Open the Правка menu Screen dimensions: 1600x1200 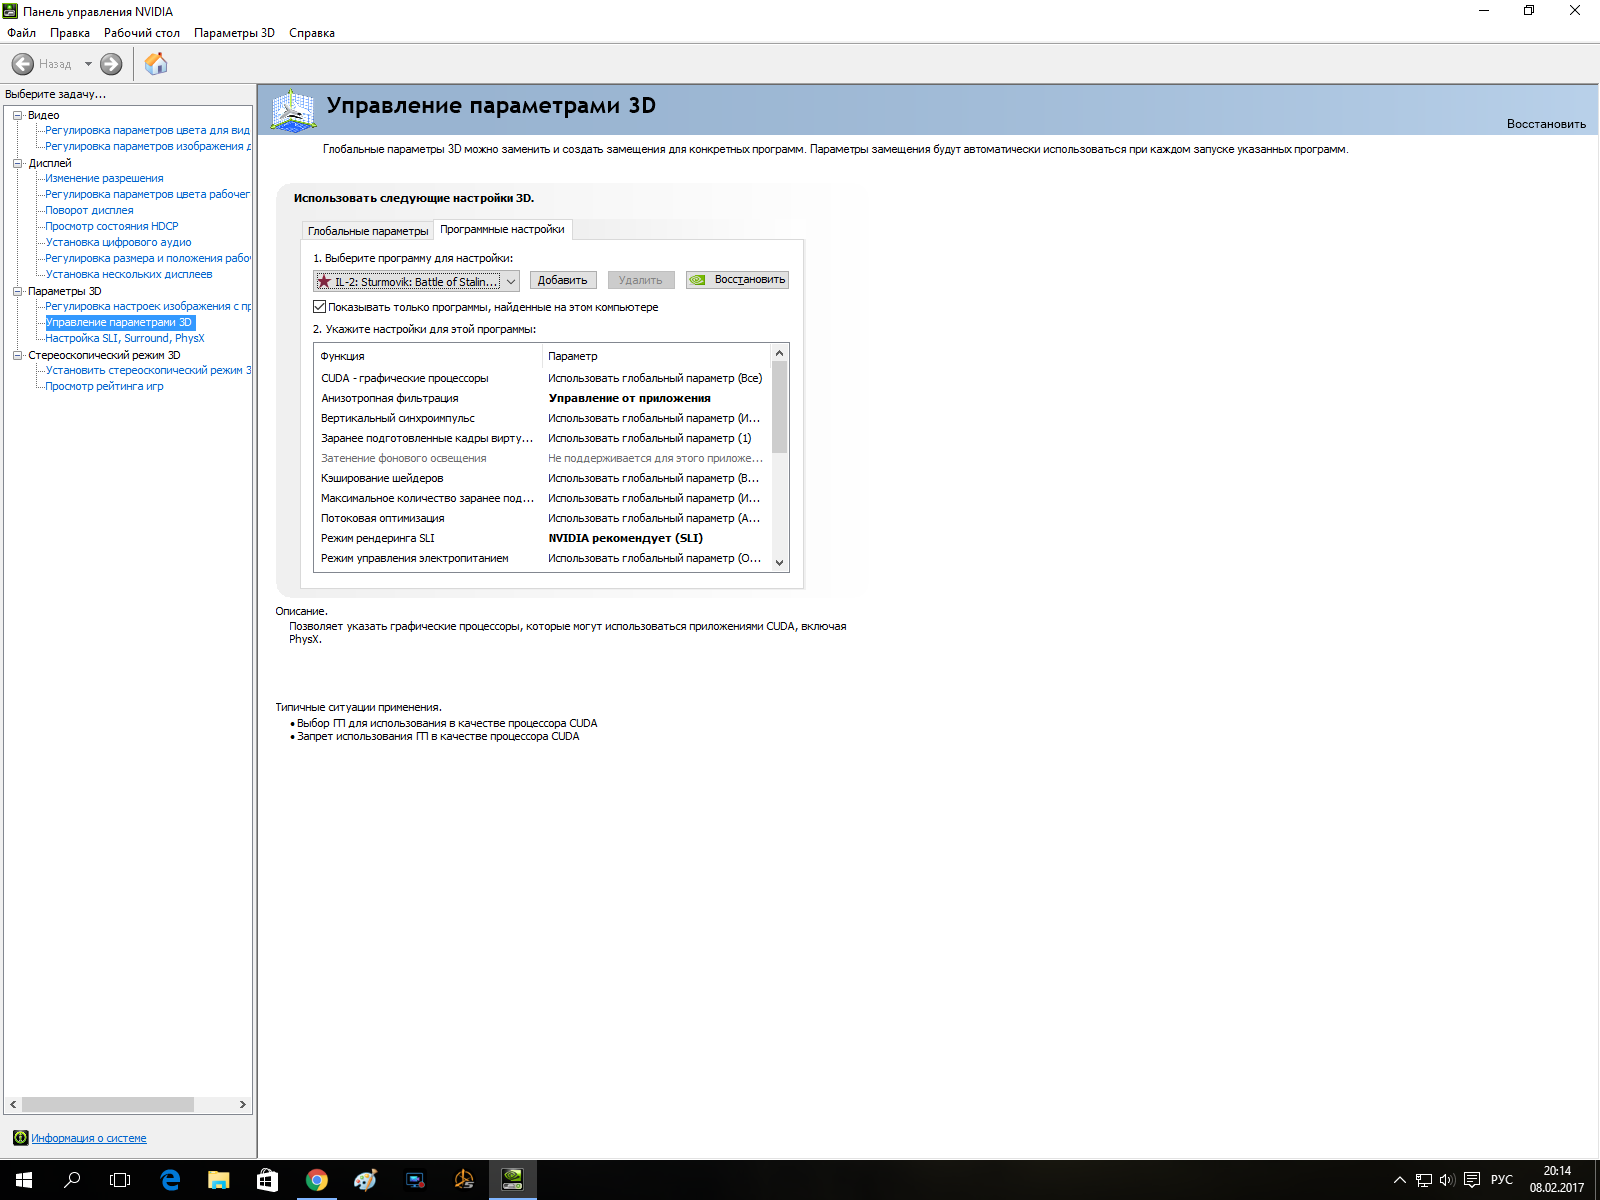coord(70,33)
